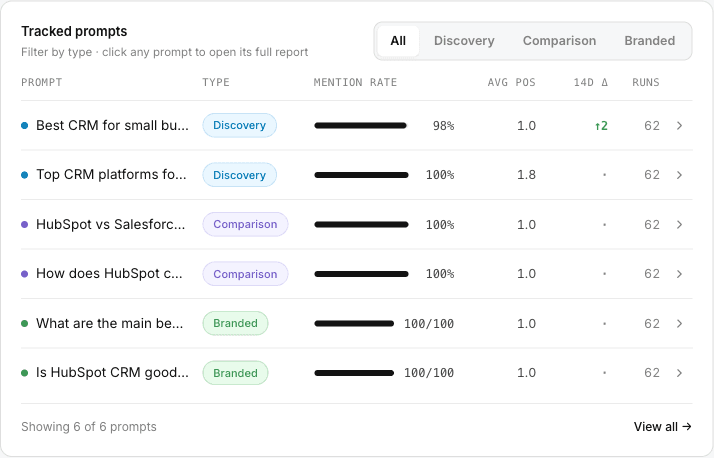Click the AVG POS column header
The image size is (714, 458).
[x=511, y=82]
